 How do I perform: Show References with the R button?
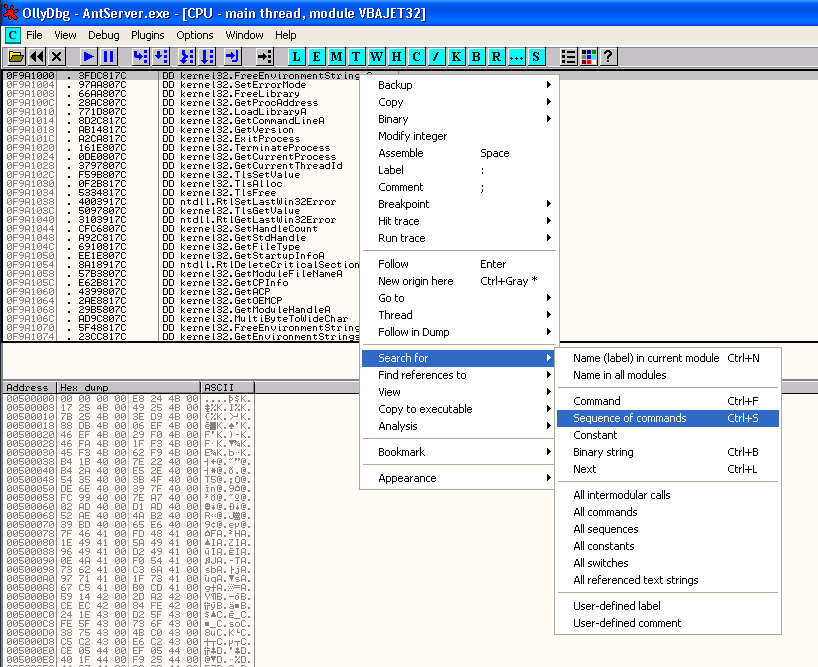point(496,56)
